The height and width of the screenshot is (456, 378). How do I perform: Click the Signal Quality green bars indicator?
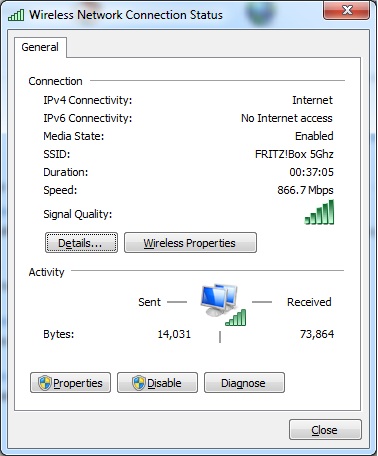(319, 212)
